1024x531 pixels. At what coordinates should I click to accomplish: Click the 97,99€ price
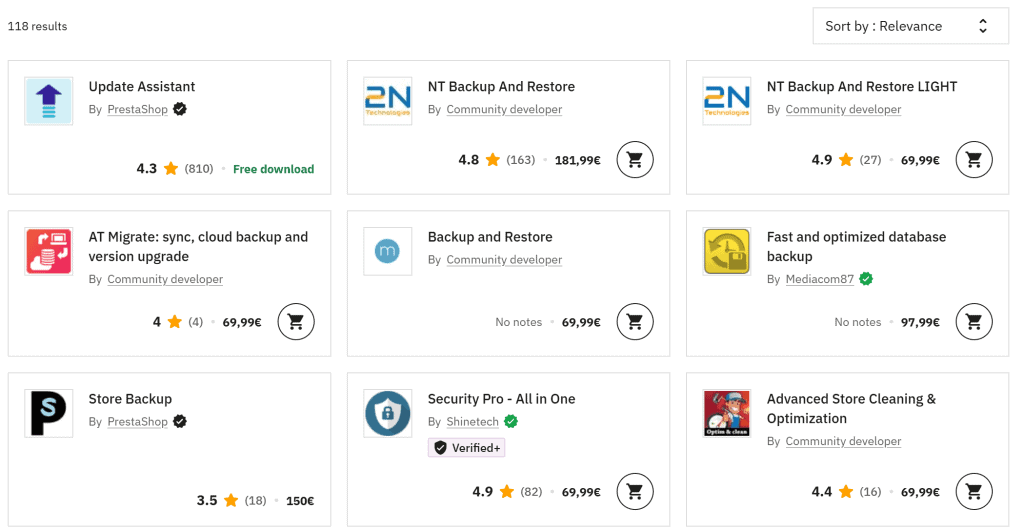coord(920,322)
